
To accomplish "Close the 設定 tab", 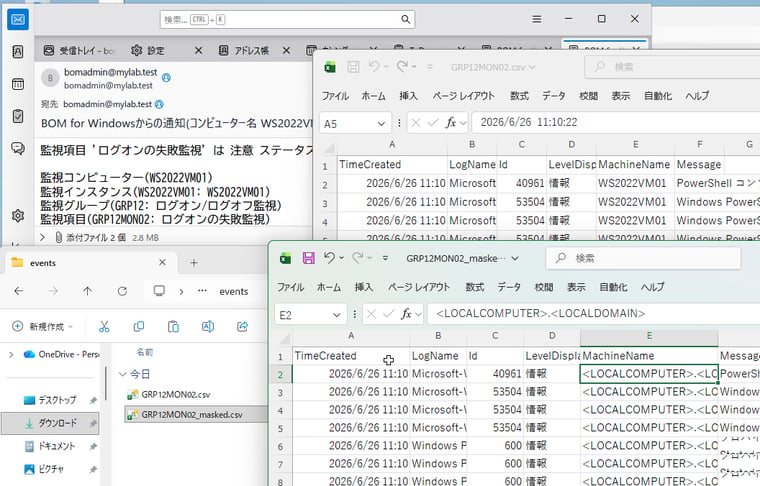I will 198,50.
